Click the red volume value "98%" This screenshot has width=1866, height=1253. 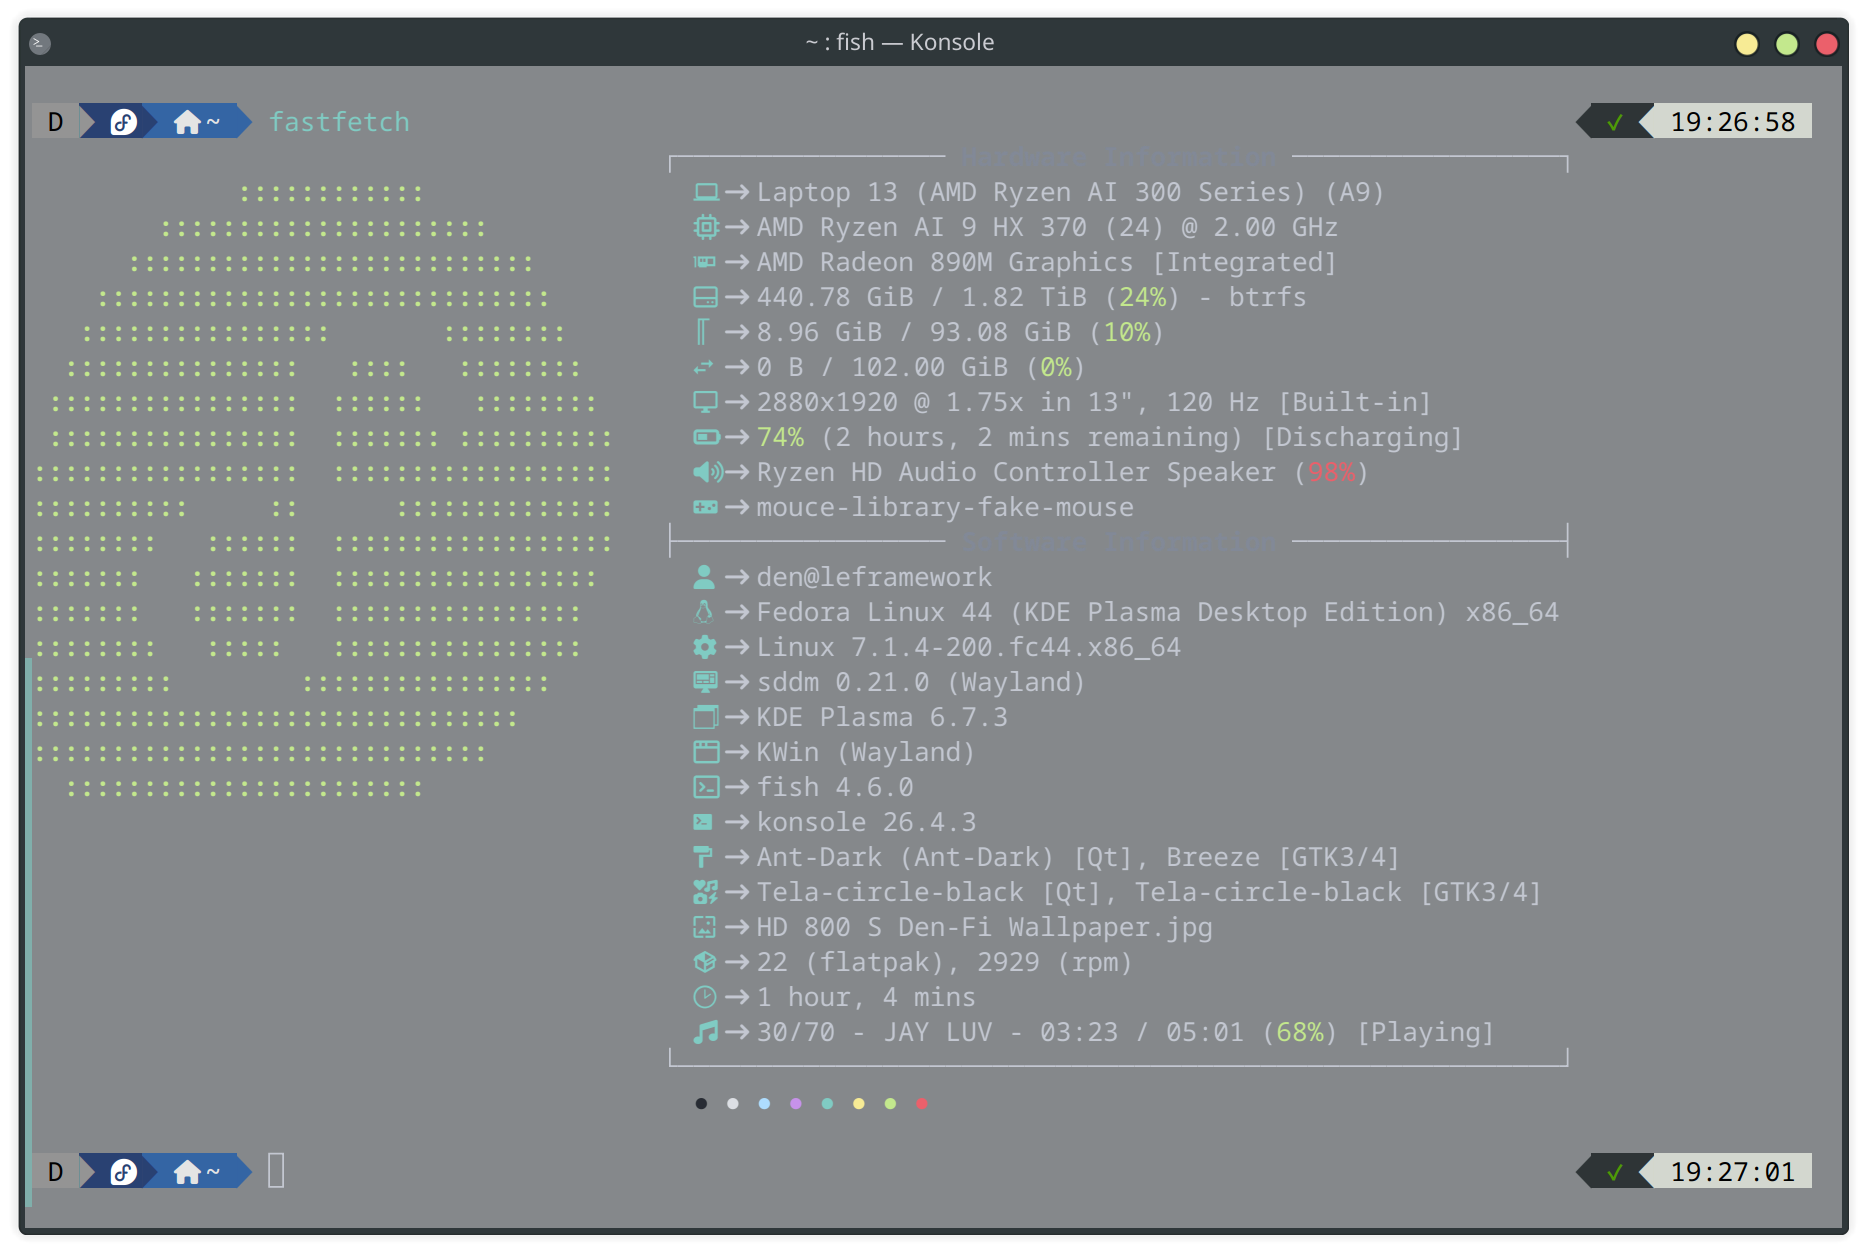1331,472
